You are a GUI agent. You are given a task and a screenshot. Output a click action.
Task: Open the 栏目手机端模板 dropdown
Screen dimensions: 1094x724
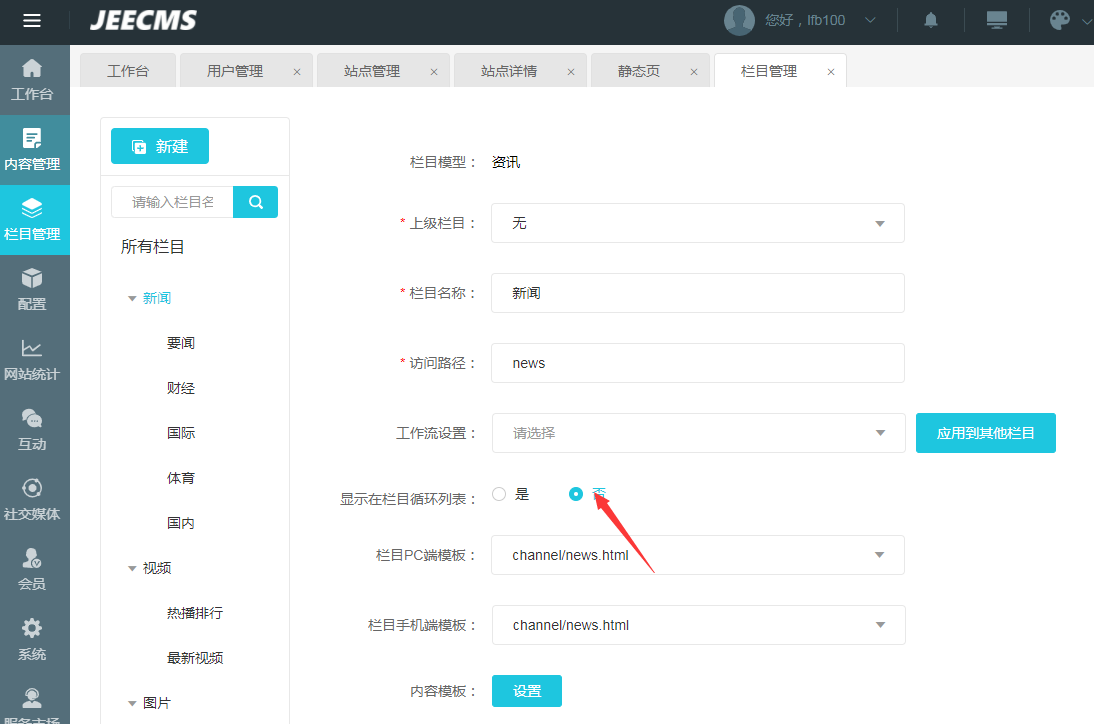(698, 625)
